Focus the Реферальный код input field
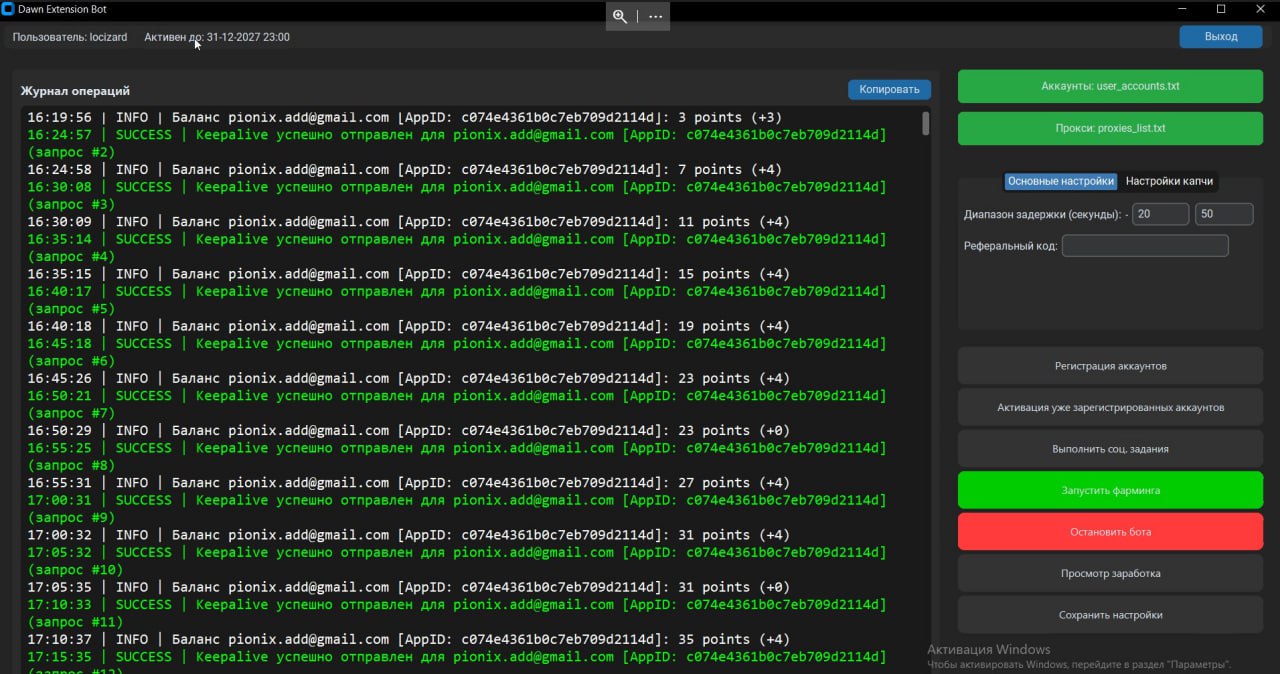The height and width of the screenshot is (674, 1280). click(x=1145, y=246)
